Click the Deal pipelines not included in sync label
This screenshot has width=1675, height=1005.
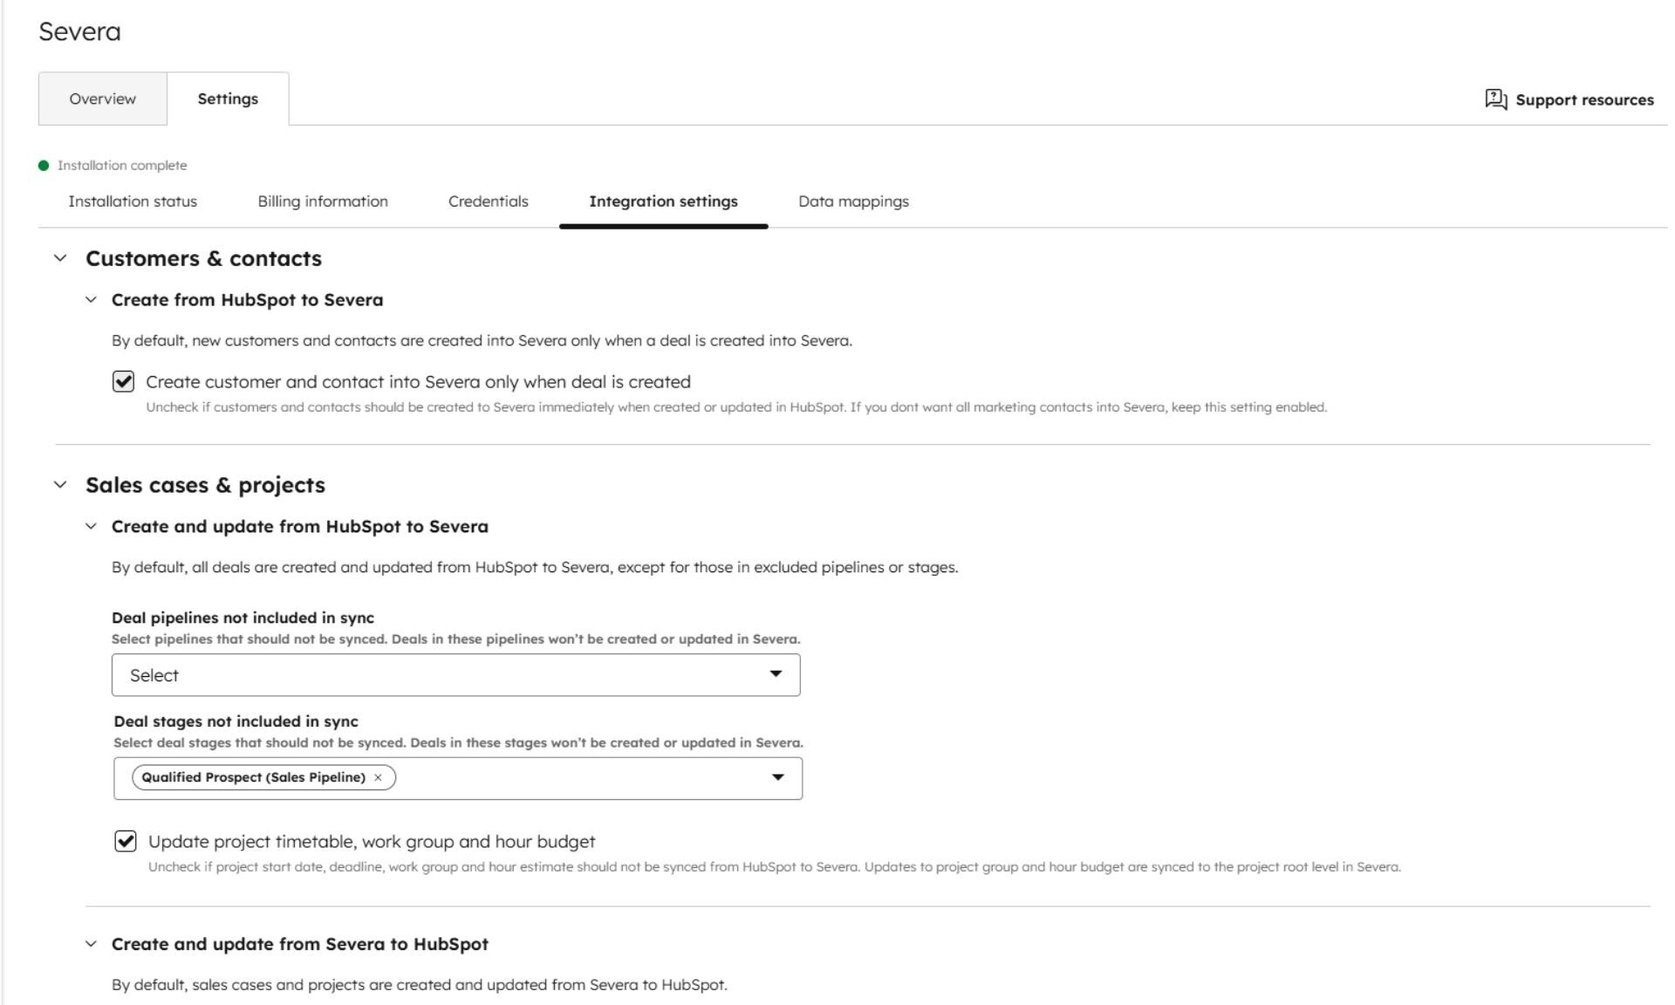click(243, 618)
